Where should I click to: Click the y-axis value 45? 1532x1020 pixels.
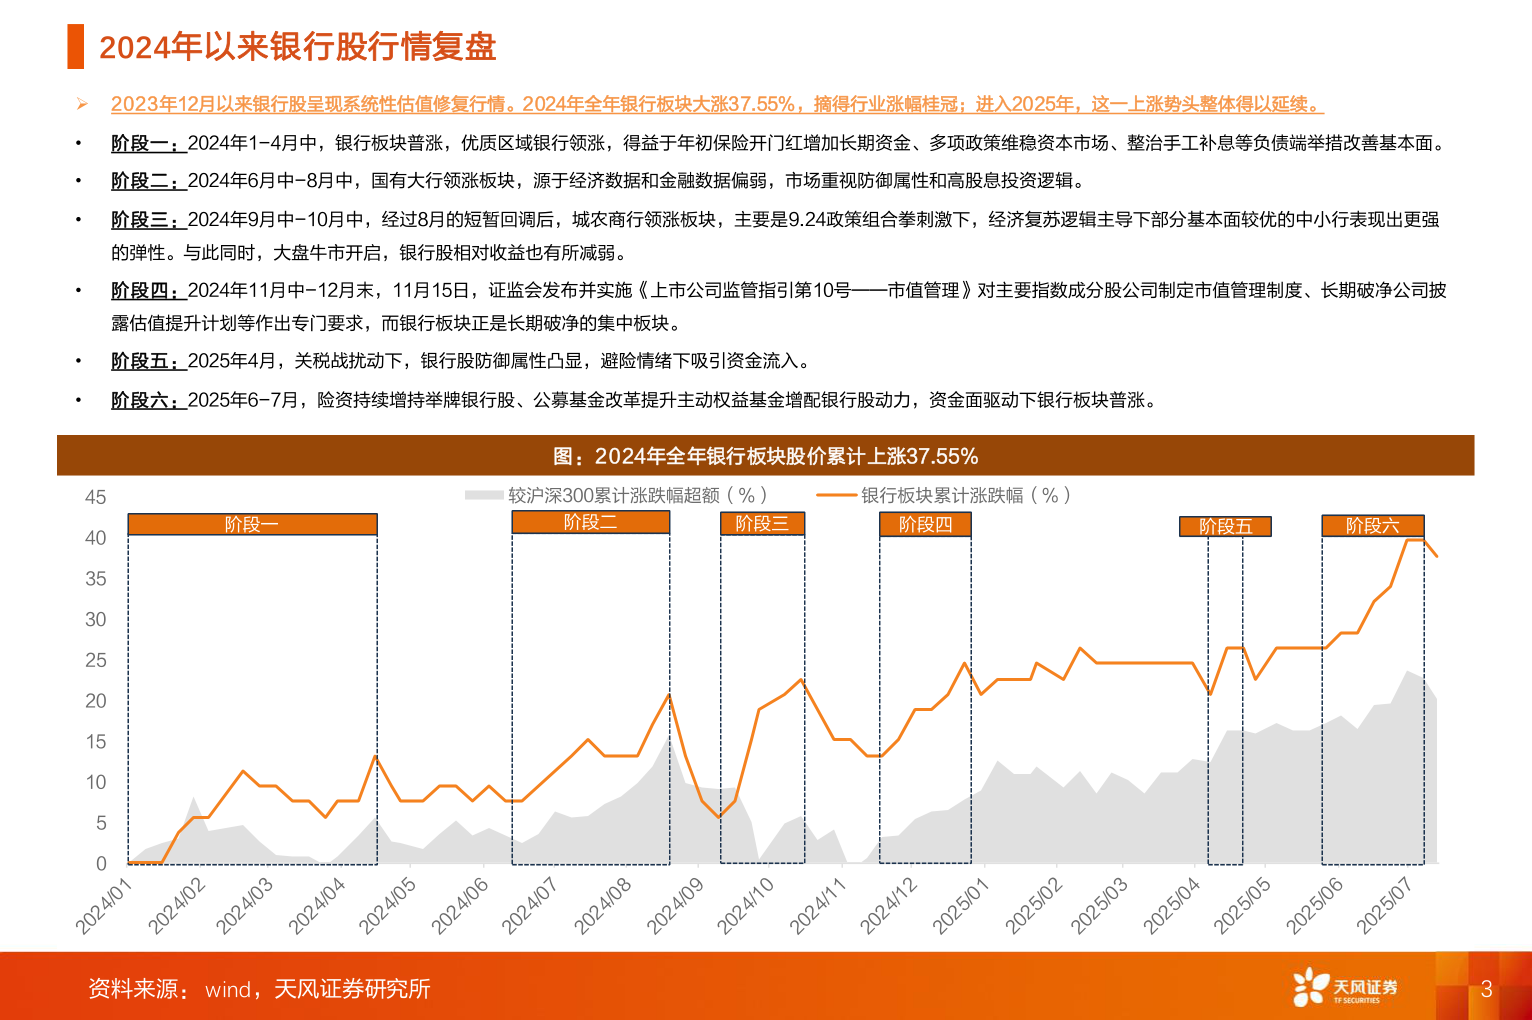point(96,497)
